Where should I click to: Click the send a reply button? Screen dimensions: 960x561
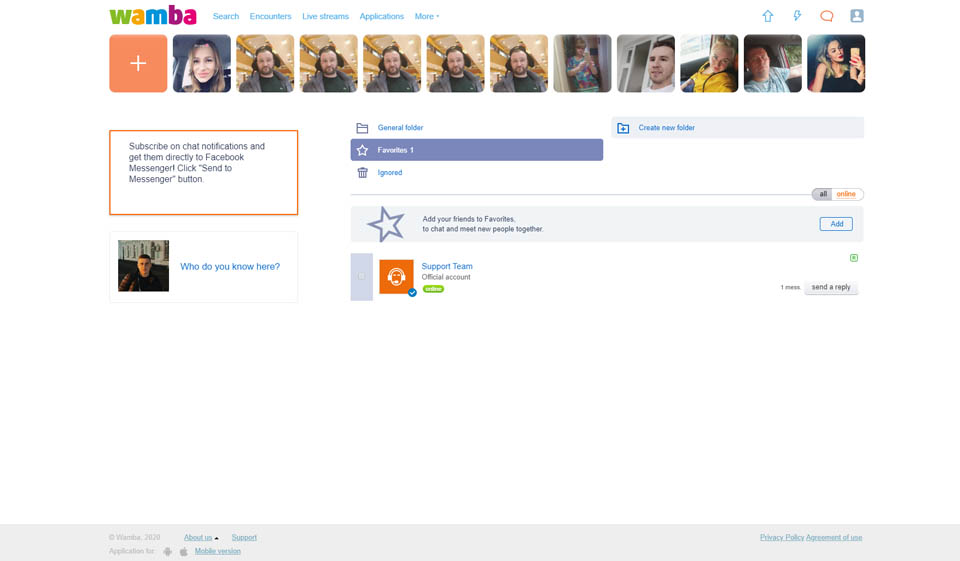pyautogui.click(x=831, y=287)
